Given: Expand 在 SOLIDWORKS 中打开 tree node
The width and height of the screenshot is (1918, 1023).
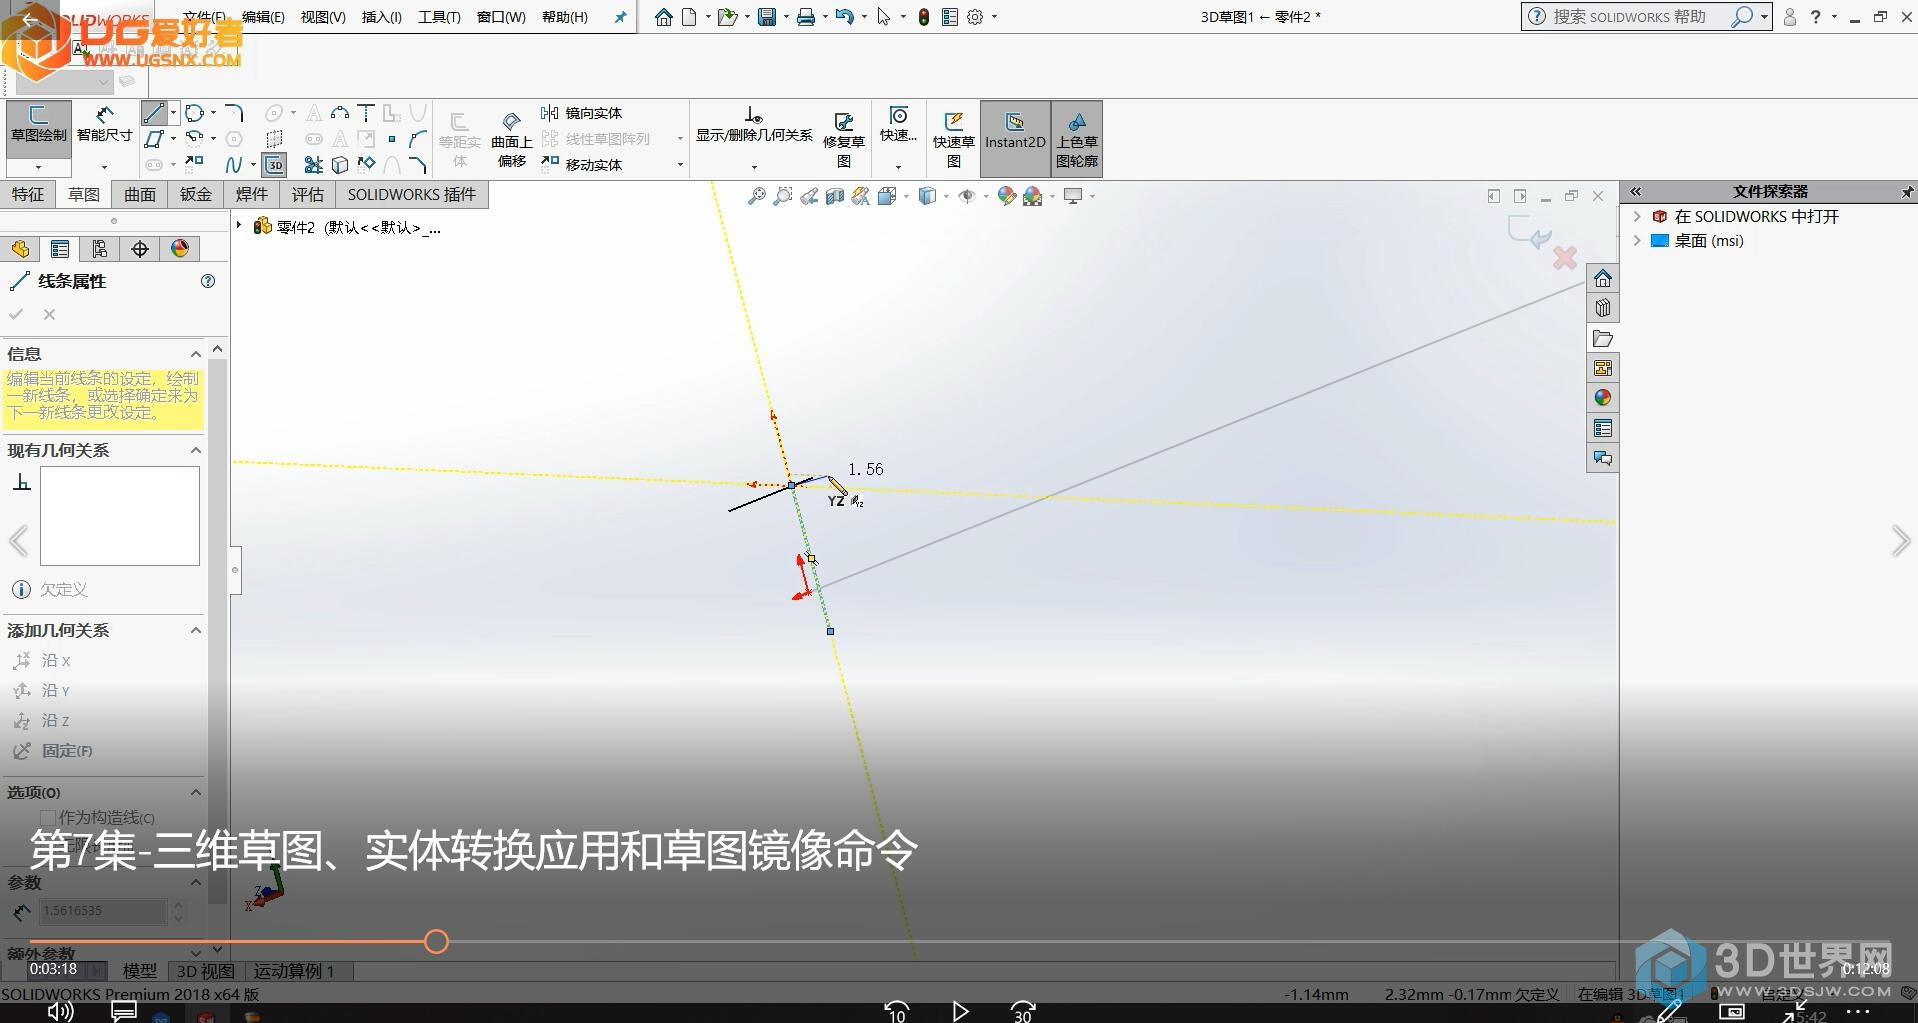Looking at the screenshot, I should 1637,216.
